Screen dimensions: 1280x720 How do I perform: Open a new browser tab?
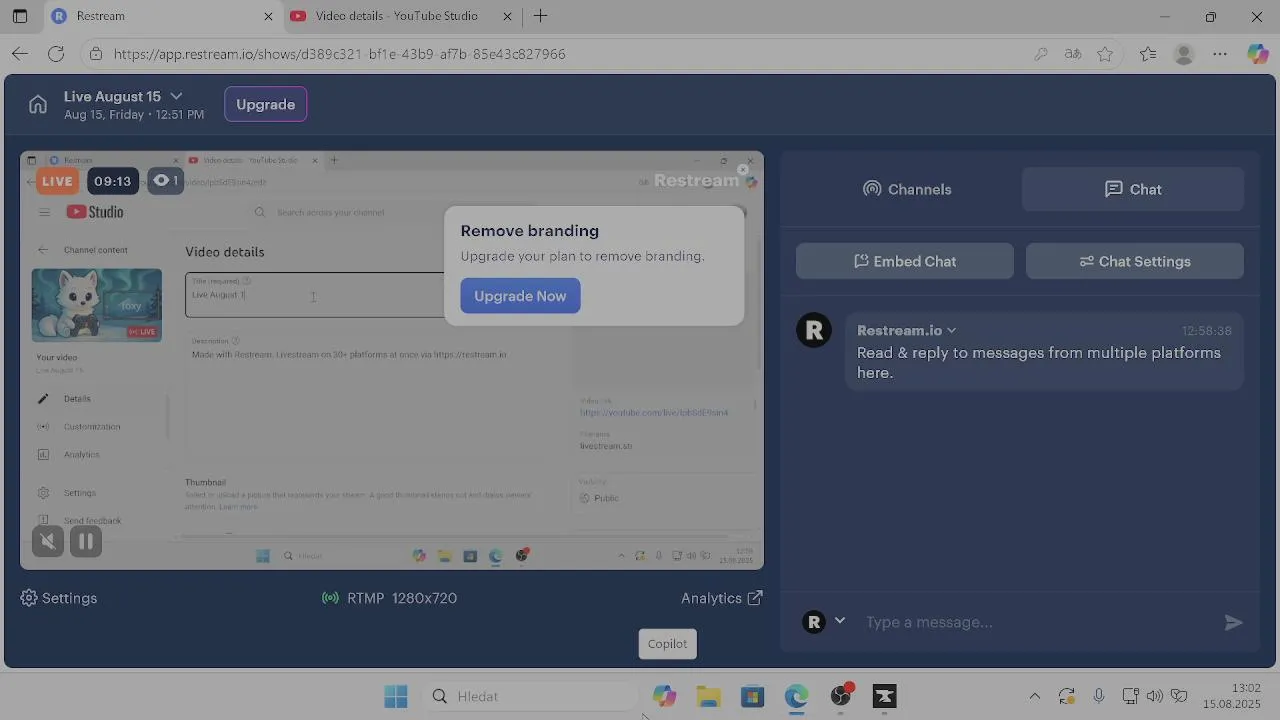click(540, 16)
